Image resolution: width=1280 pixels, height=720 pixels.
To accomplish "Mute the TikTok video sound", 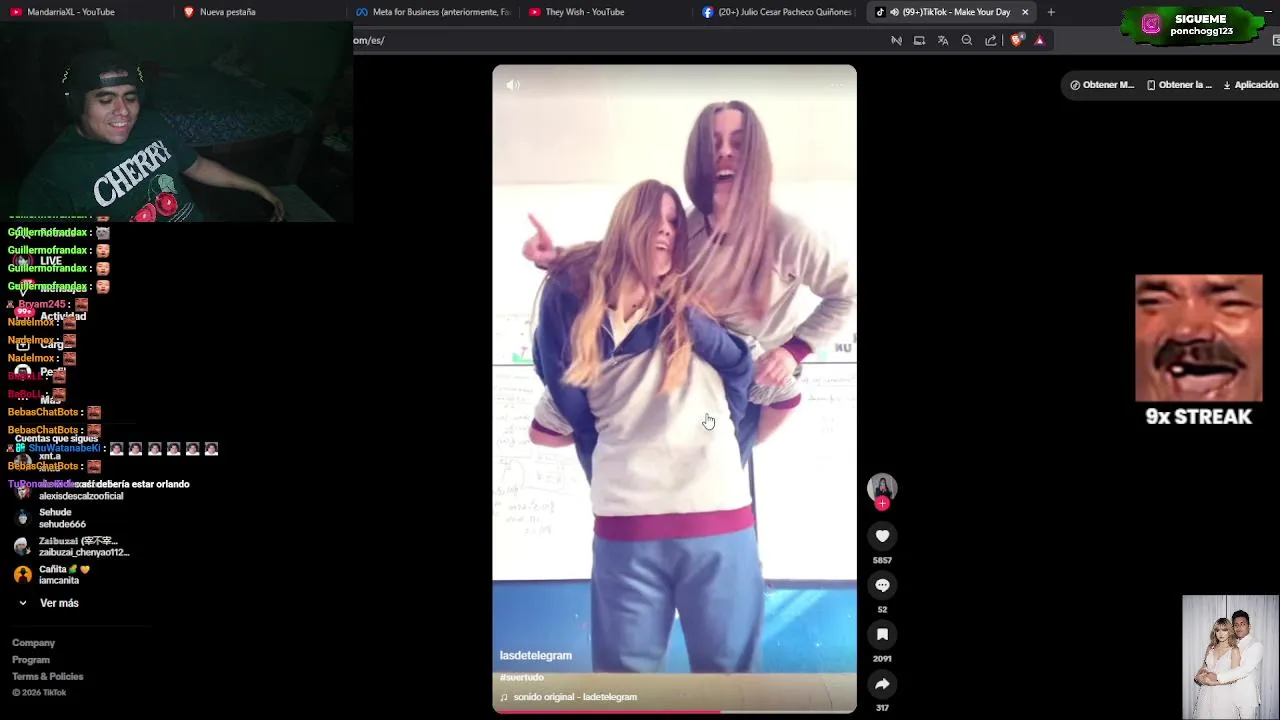I will tap(513, 85).
